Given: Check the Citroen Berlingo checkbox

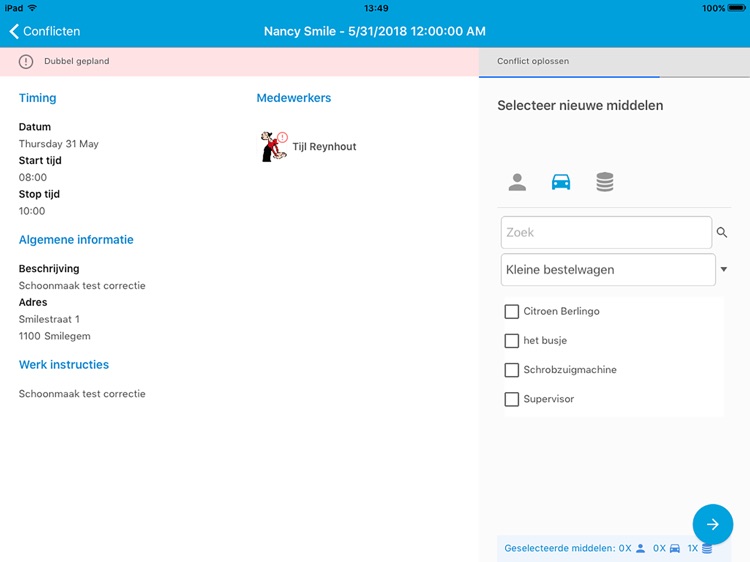Looking at the screenshot, I should tap(511, 311).
